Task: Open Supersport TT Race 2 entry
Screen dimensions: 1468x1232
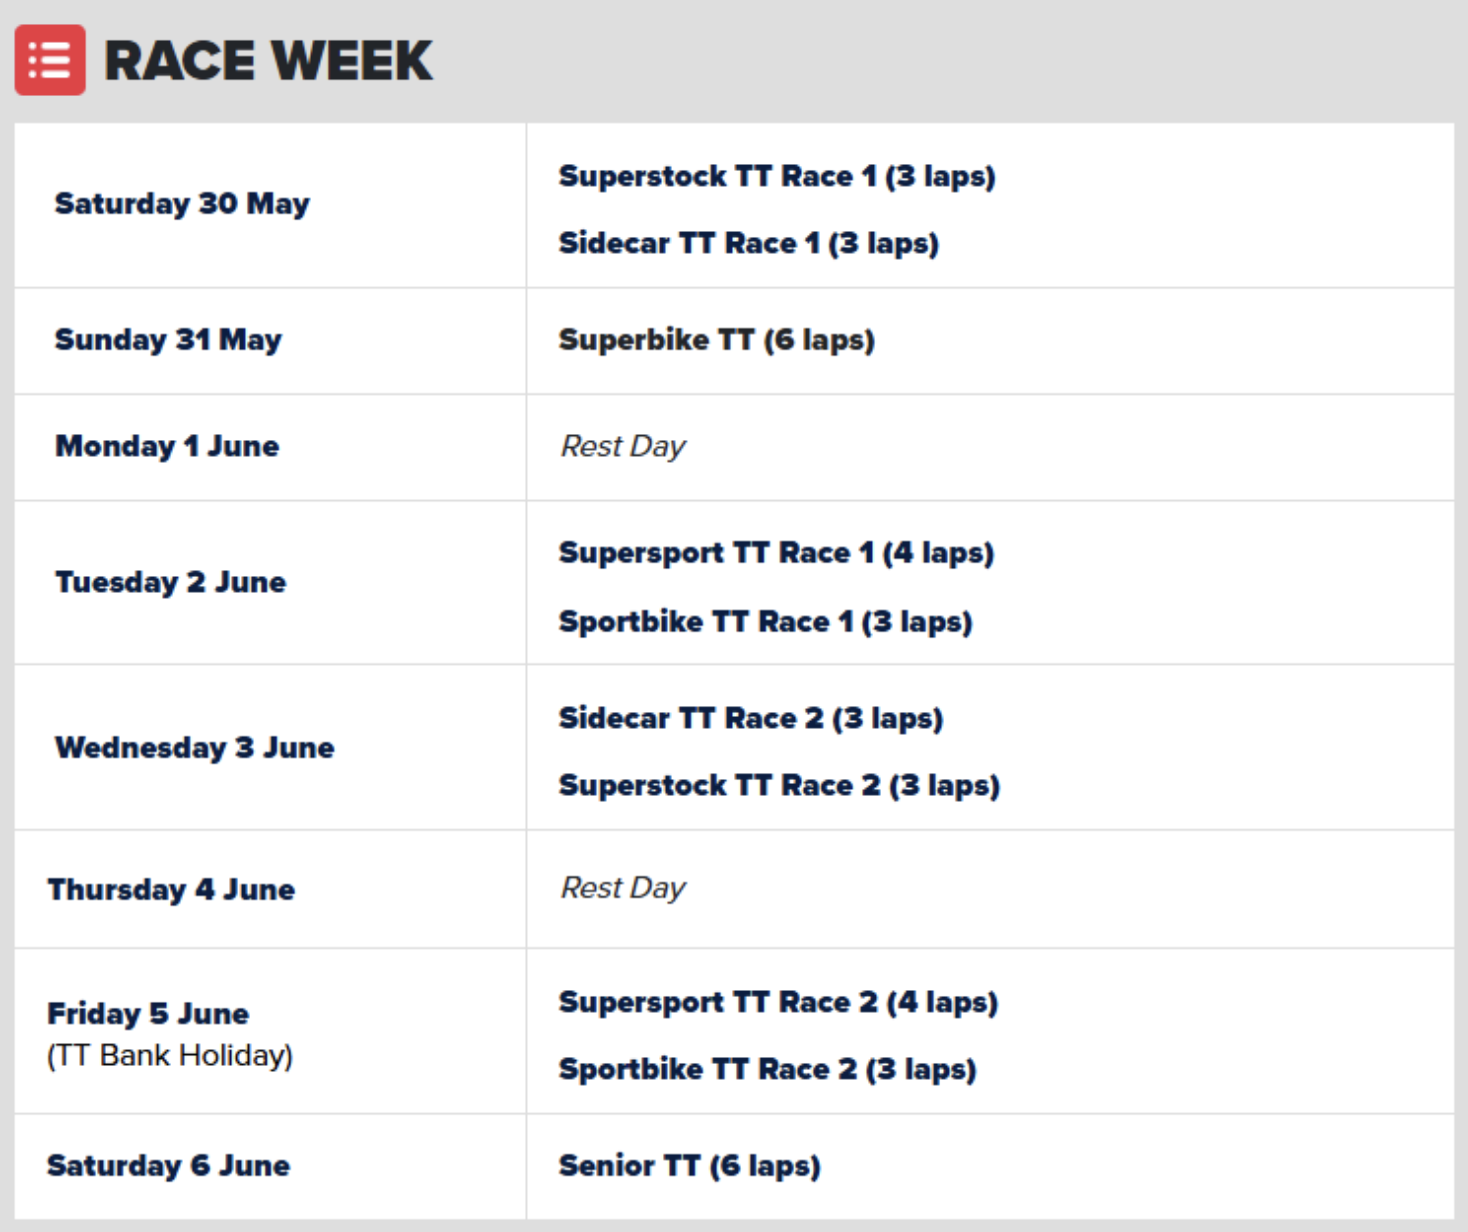Action: 777,1002
